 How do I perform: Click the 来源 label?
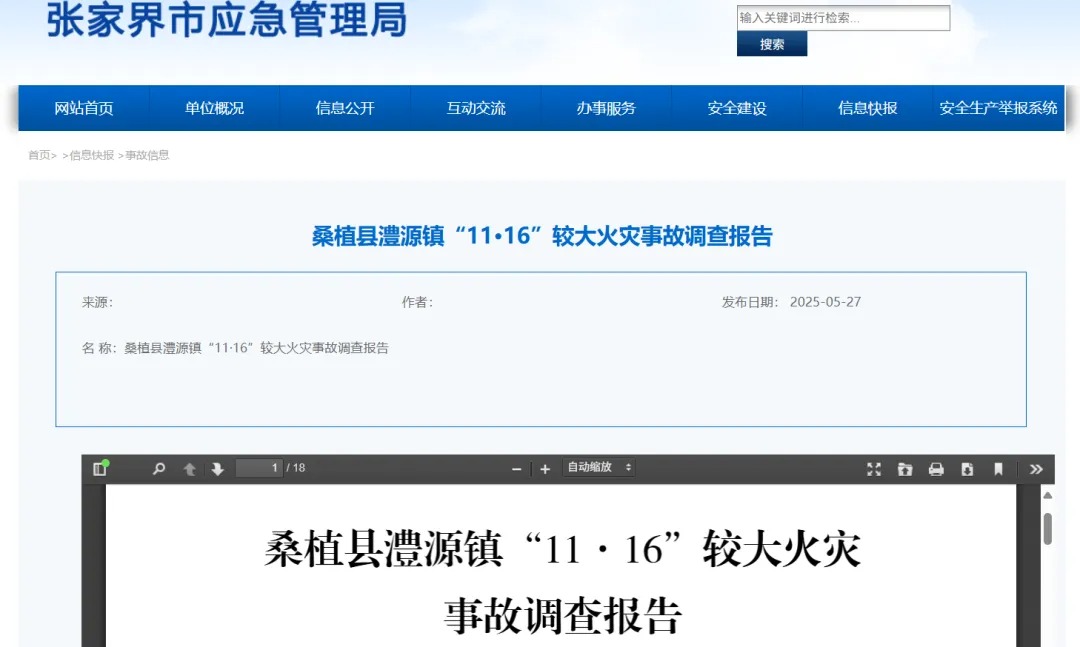(97, 302)
